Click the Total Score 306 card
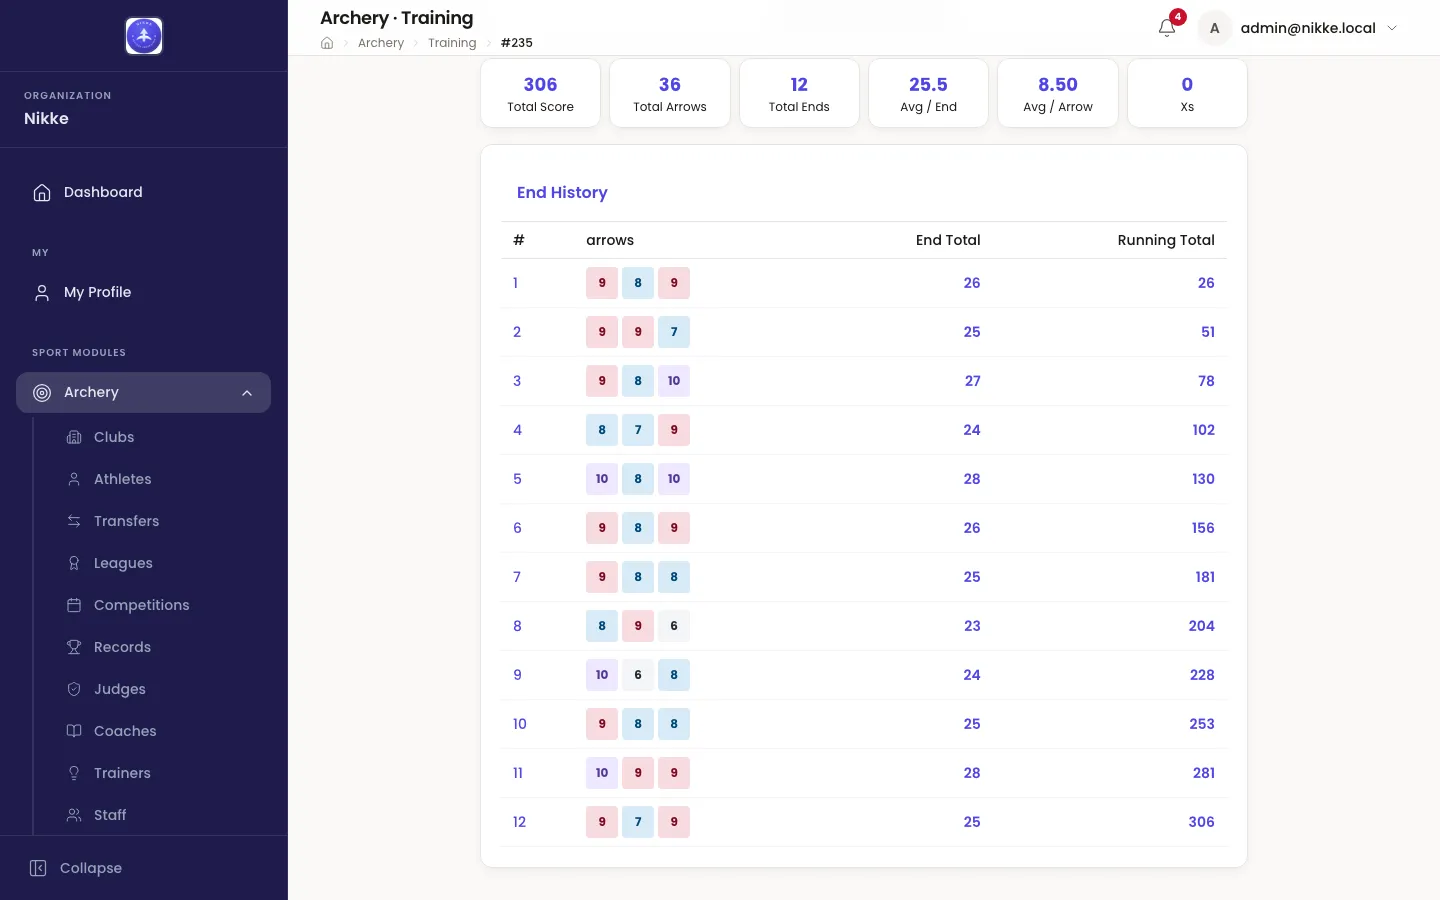Viewport: 1440px width, 900px height. pos(540,93)
